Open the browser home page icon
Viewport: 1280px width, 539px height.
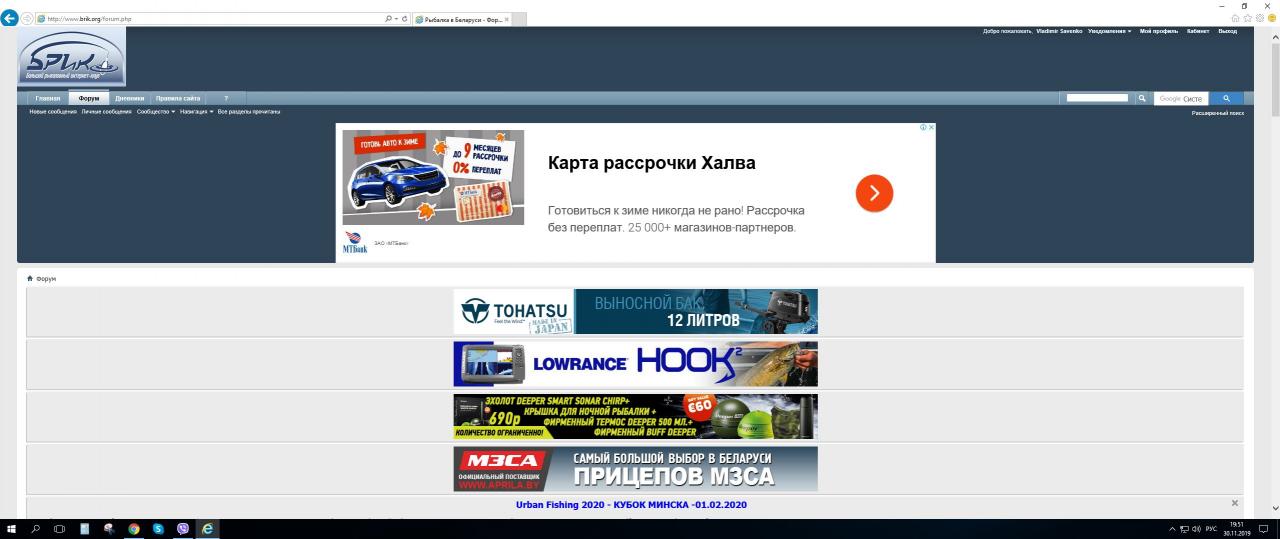pos(1236,18)
